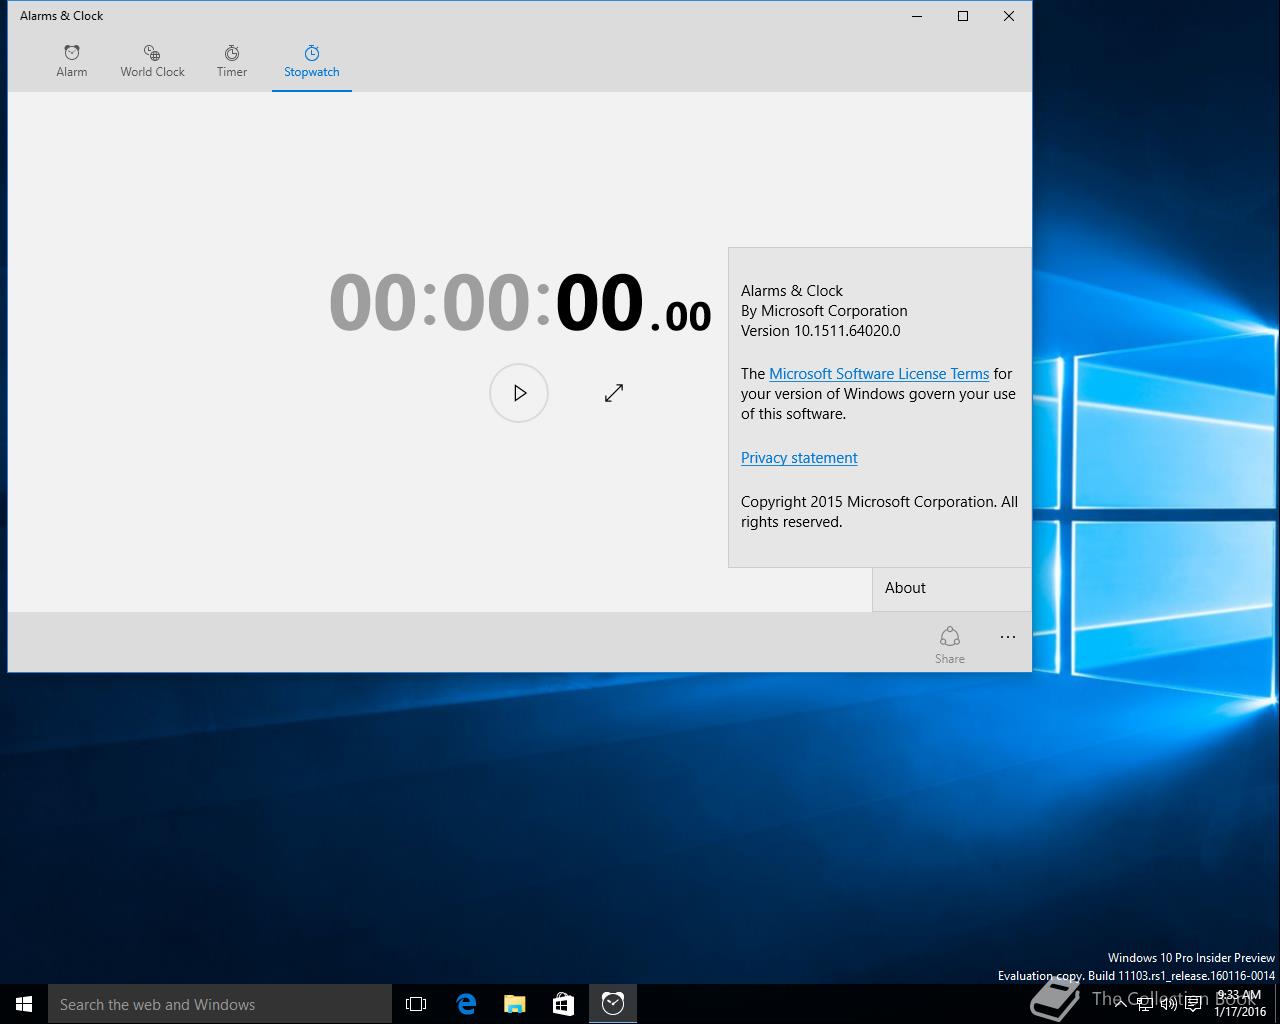Click the Alarms & Clock taskbar icon

coord(613,1004)
